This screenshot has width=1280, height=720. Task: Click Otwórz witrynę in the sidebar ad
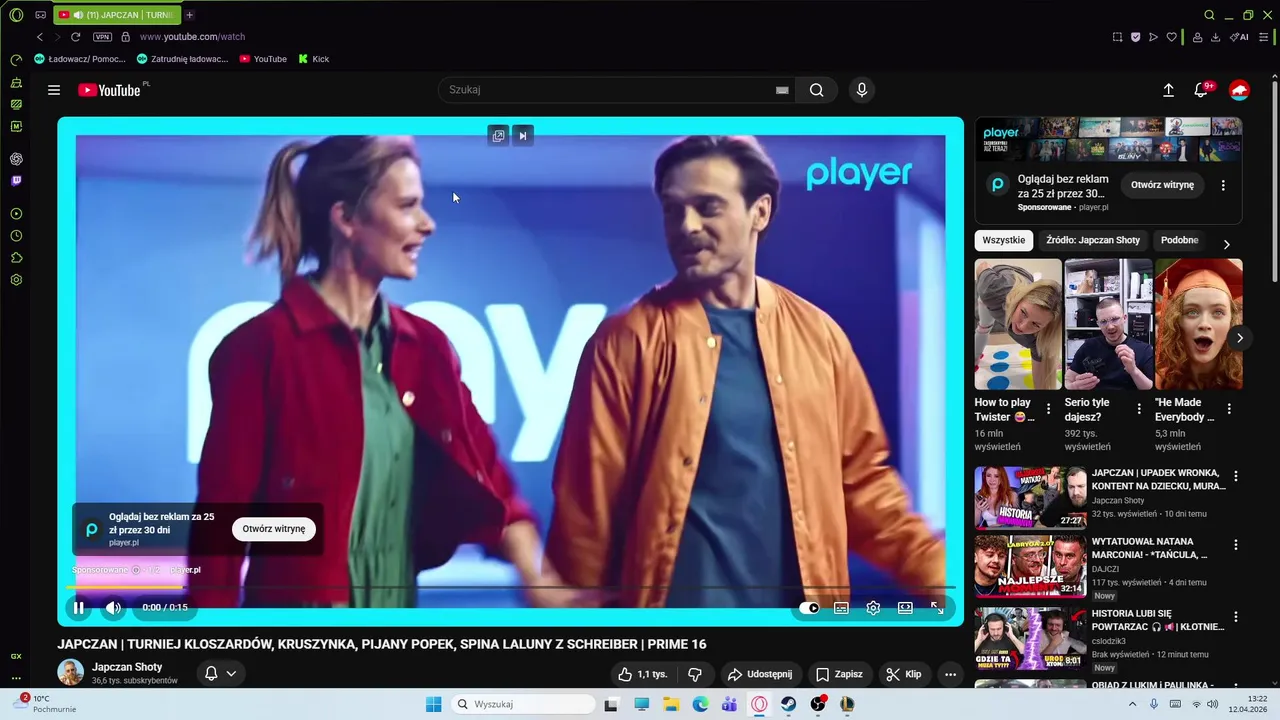(x=1162, y=185)
